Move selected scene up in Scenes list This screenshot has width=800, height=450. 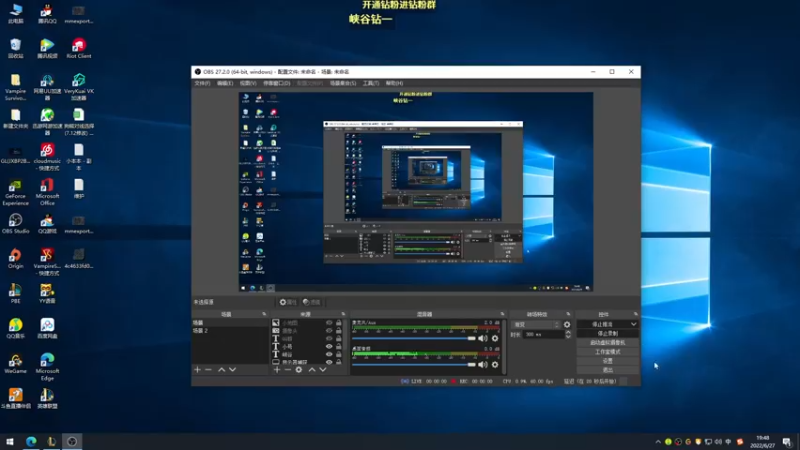tap(221, 369)
